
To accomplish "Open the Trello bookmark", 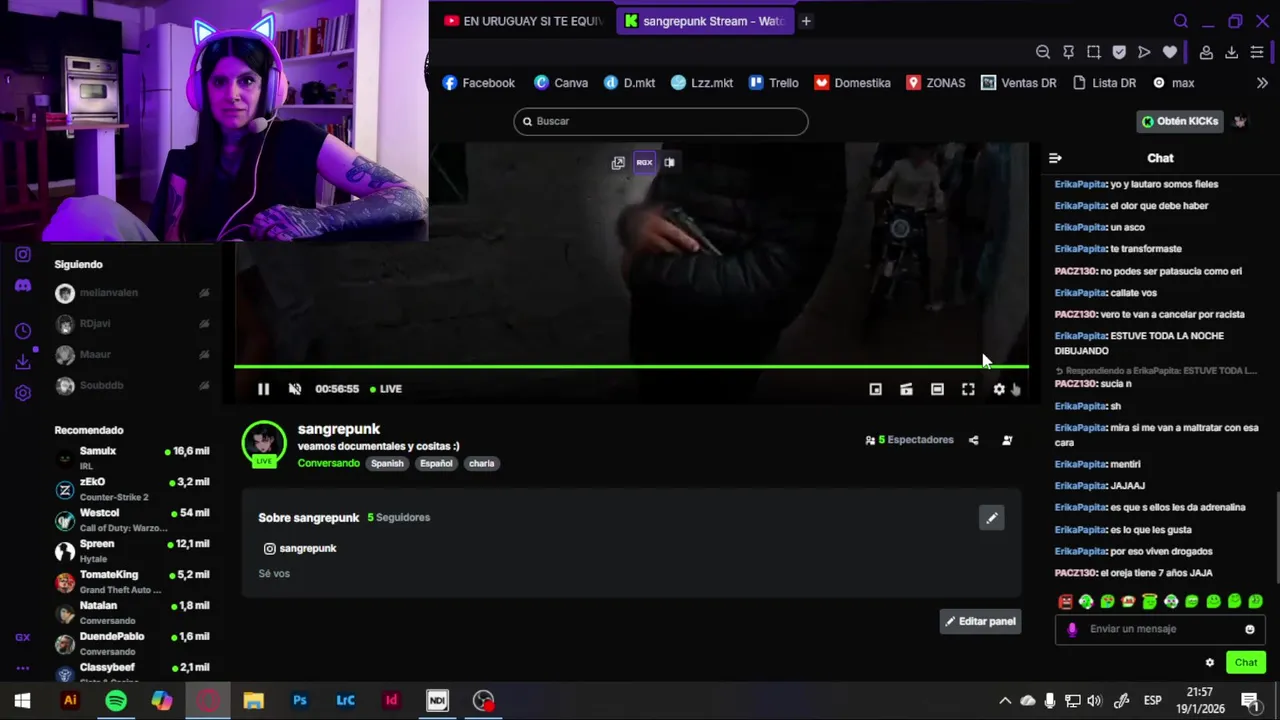I will pyautogui.click(x=773, y=83).
